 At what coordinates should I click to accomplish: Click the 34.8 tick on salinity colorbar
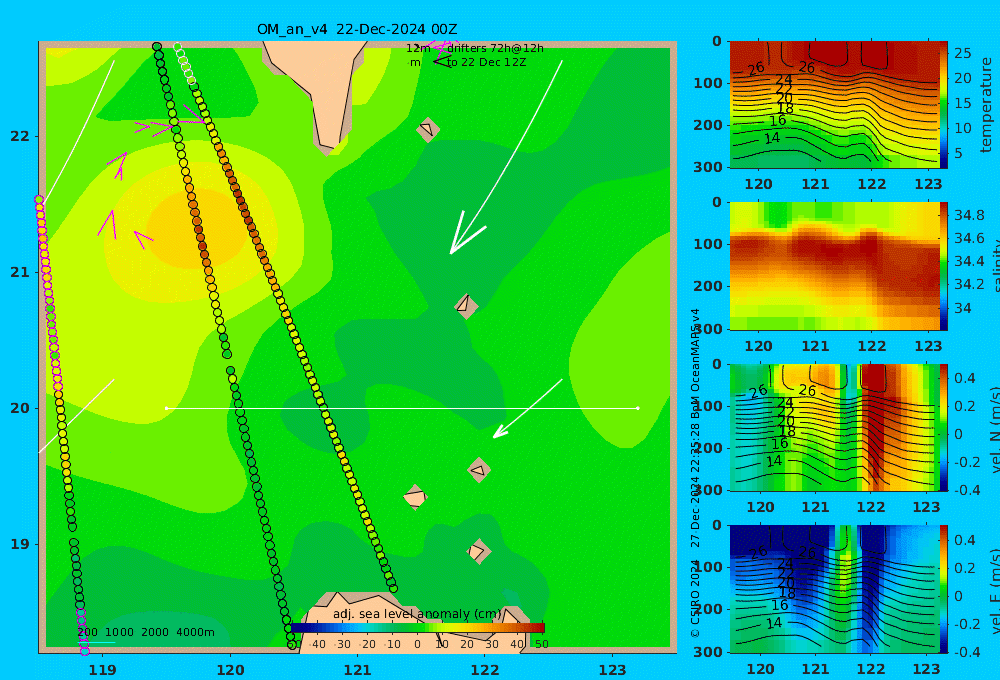(969, 215)
